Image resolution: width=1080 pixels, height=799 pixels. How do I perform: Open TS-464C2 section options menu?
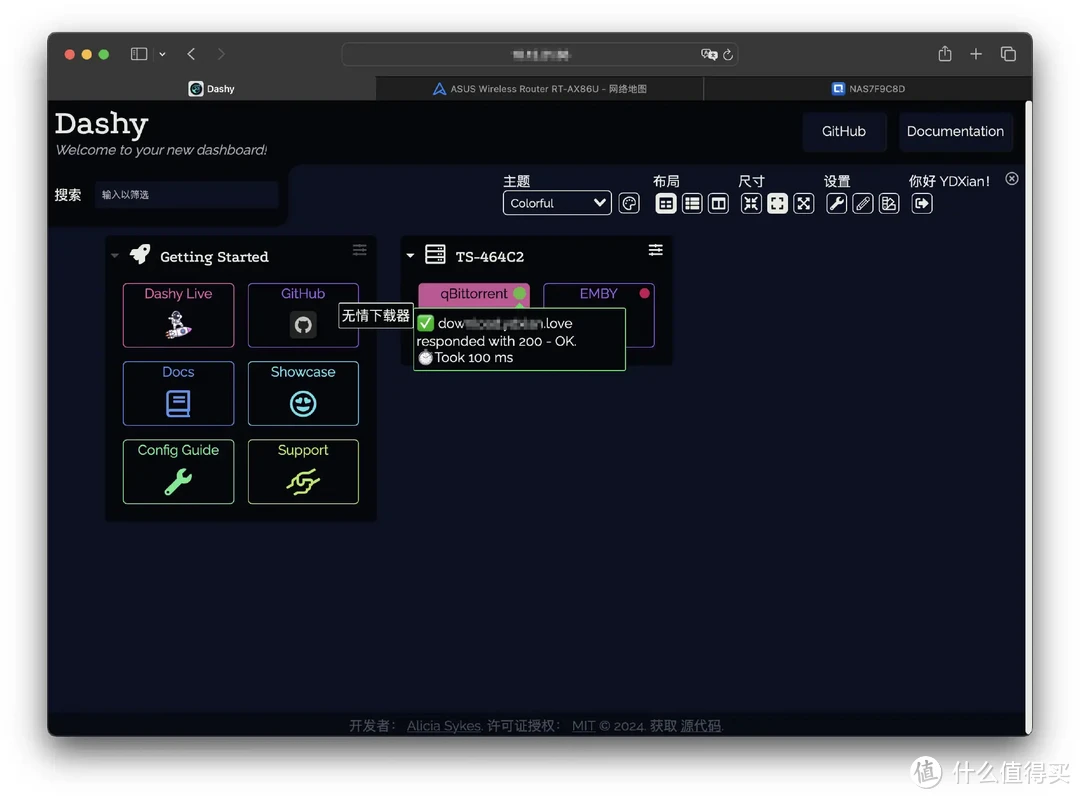tap(656, 250)
